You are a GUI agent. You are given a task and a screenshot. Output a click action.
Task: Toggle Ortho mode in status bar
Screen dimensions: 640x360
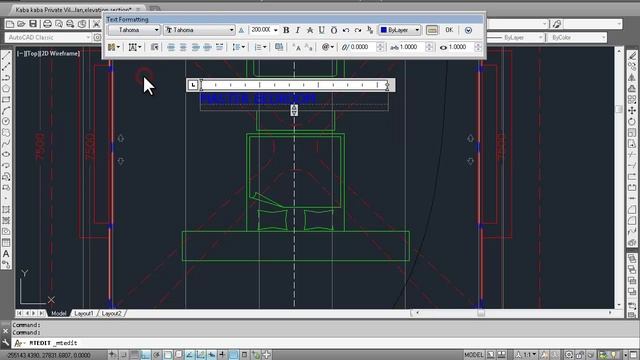click(x=146, y=355)
